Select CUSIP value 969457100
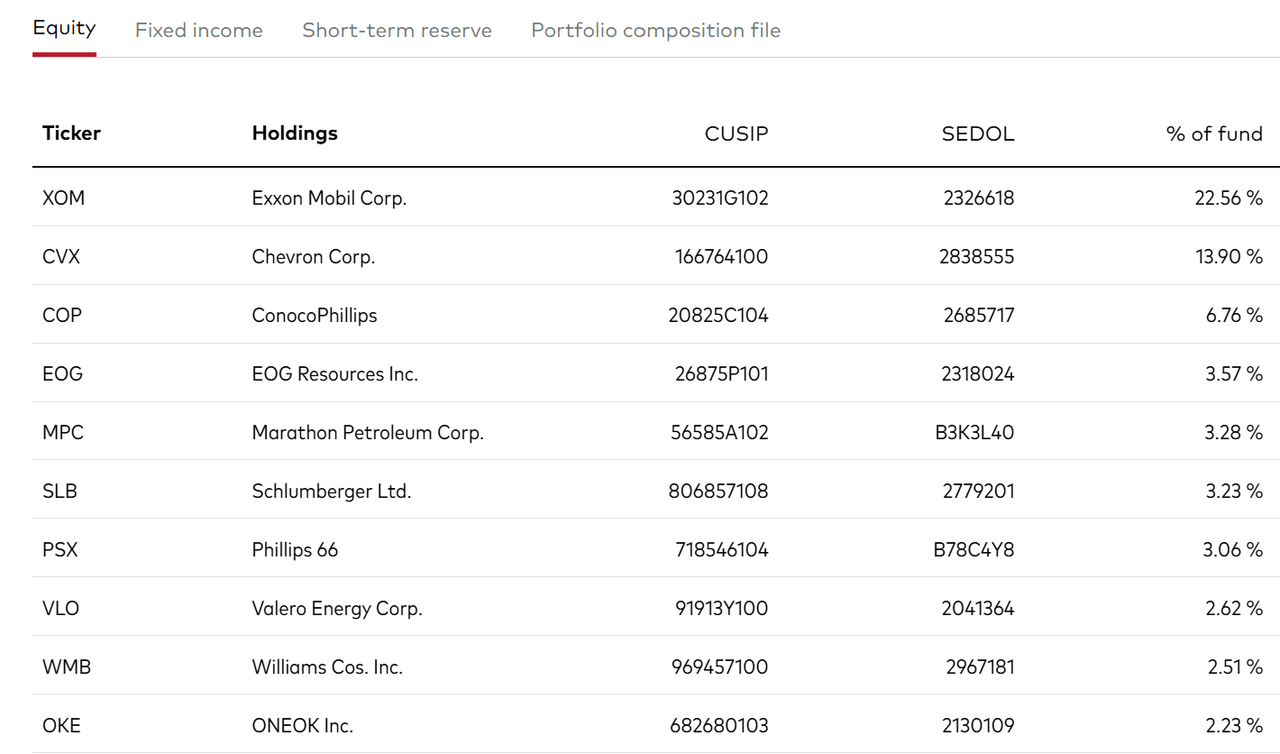1280x754 pixels. (720, 667)
